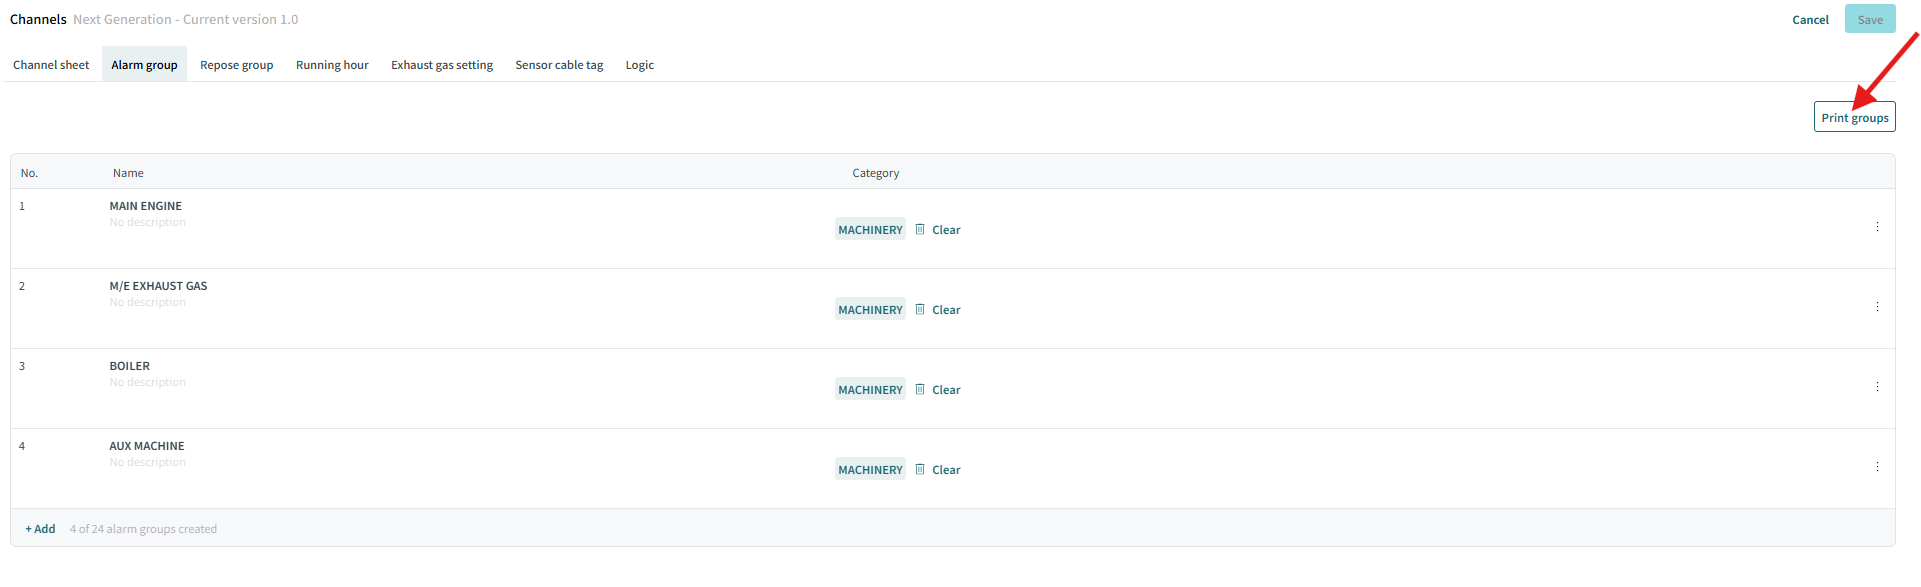The height and width of the screenshot is (587, 1921).
Task: Click the MACHINERY tag in MAIN ENGINE row
Action: pos(870,229)
